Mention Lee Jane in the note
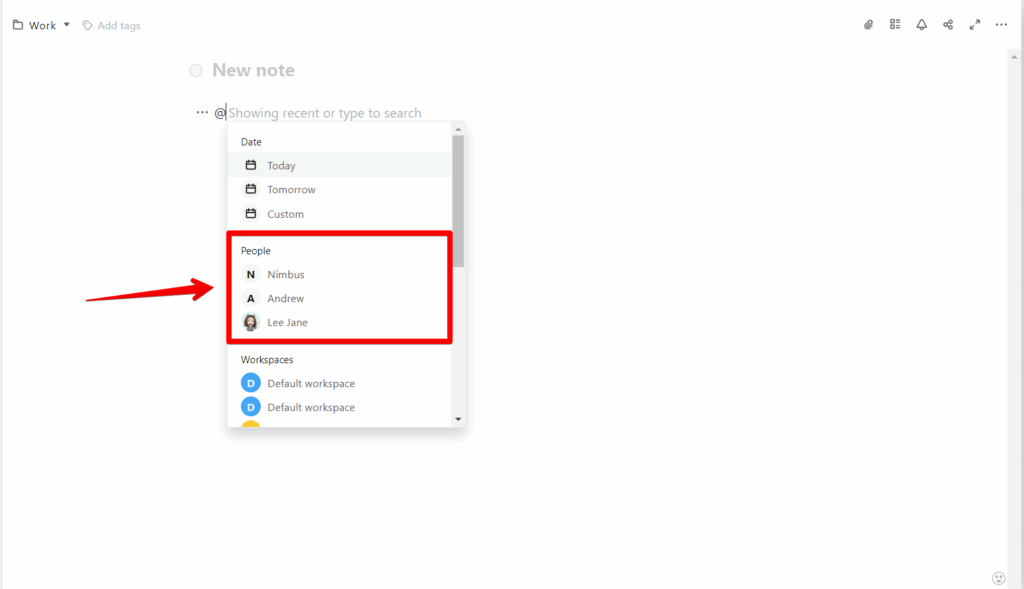Screen dimensions: 1024x589 [x=287, y=322]
